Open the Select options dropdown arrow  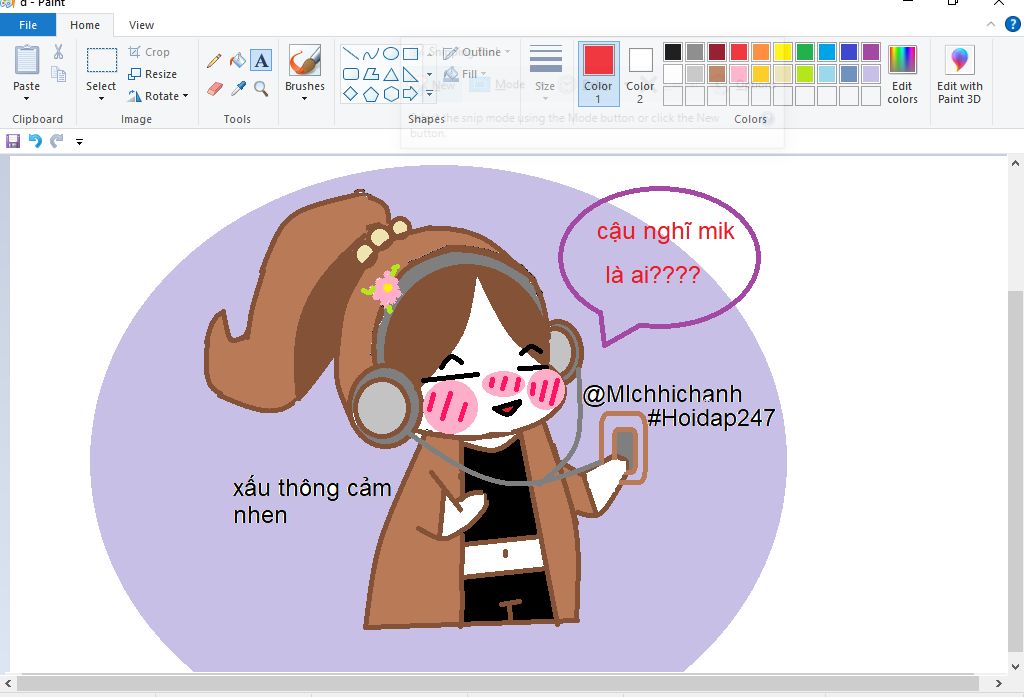101,99
